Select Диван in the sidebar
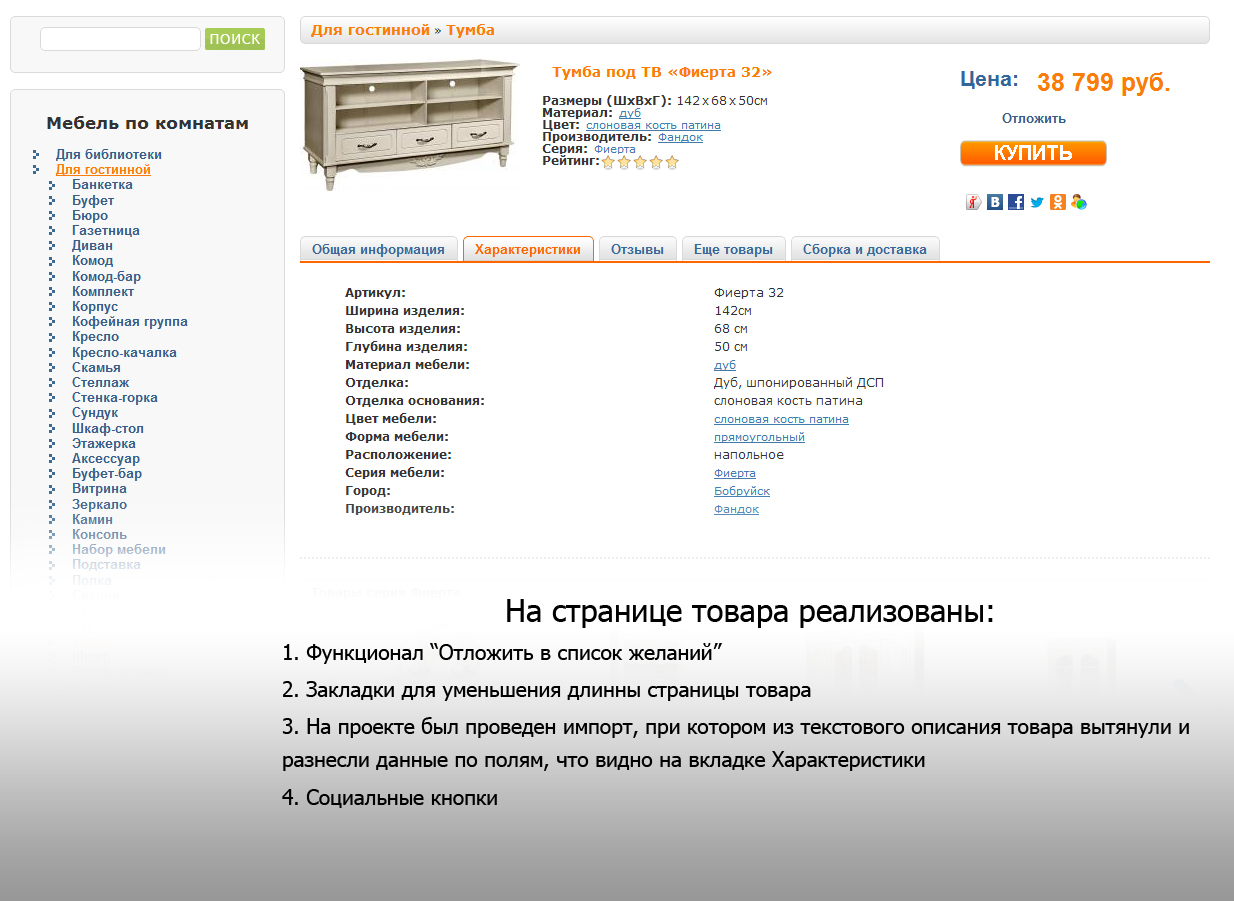The height and width of the screenshot is (901, 1234). 92,245
